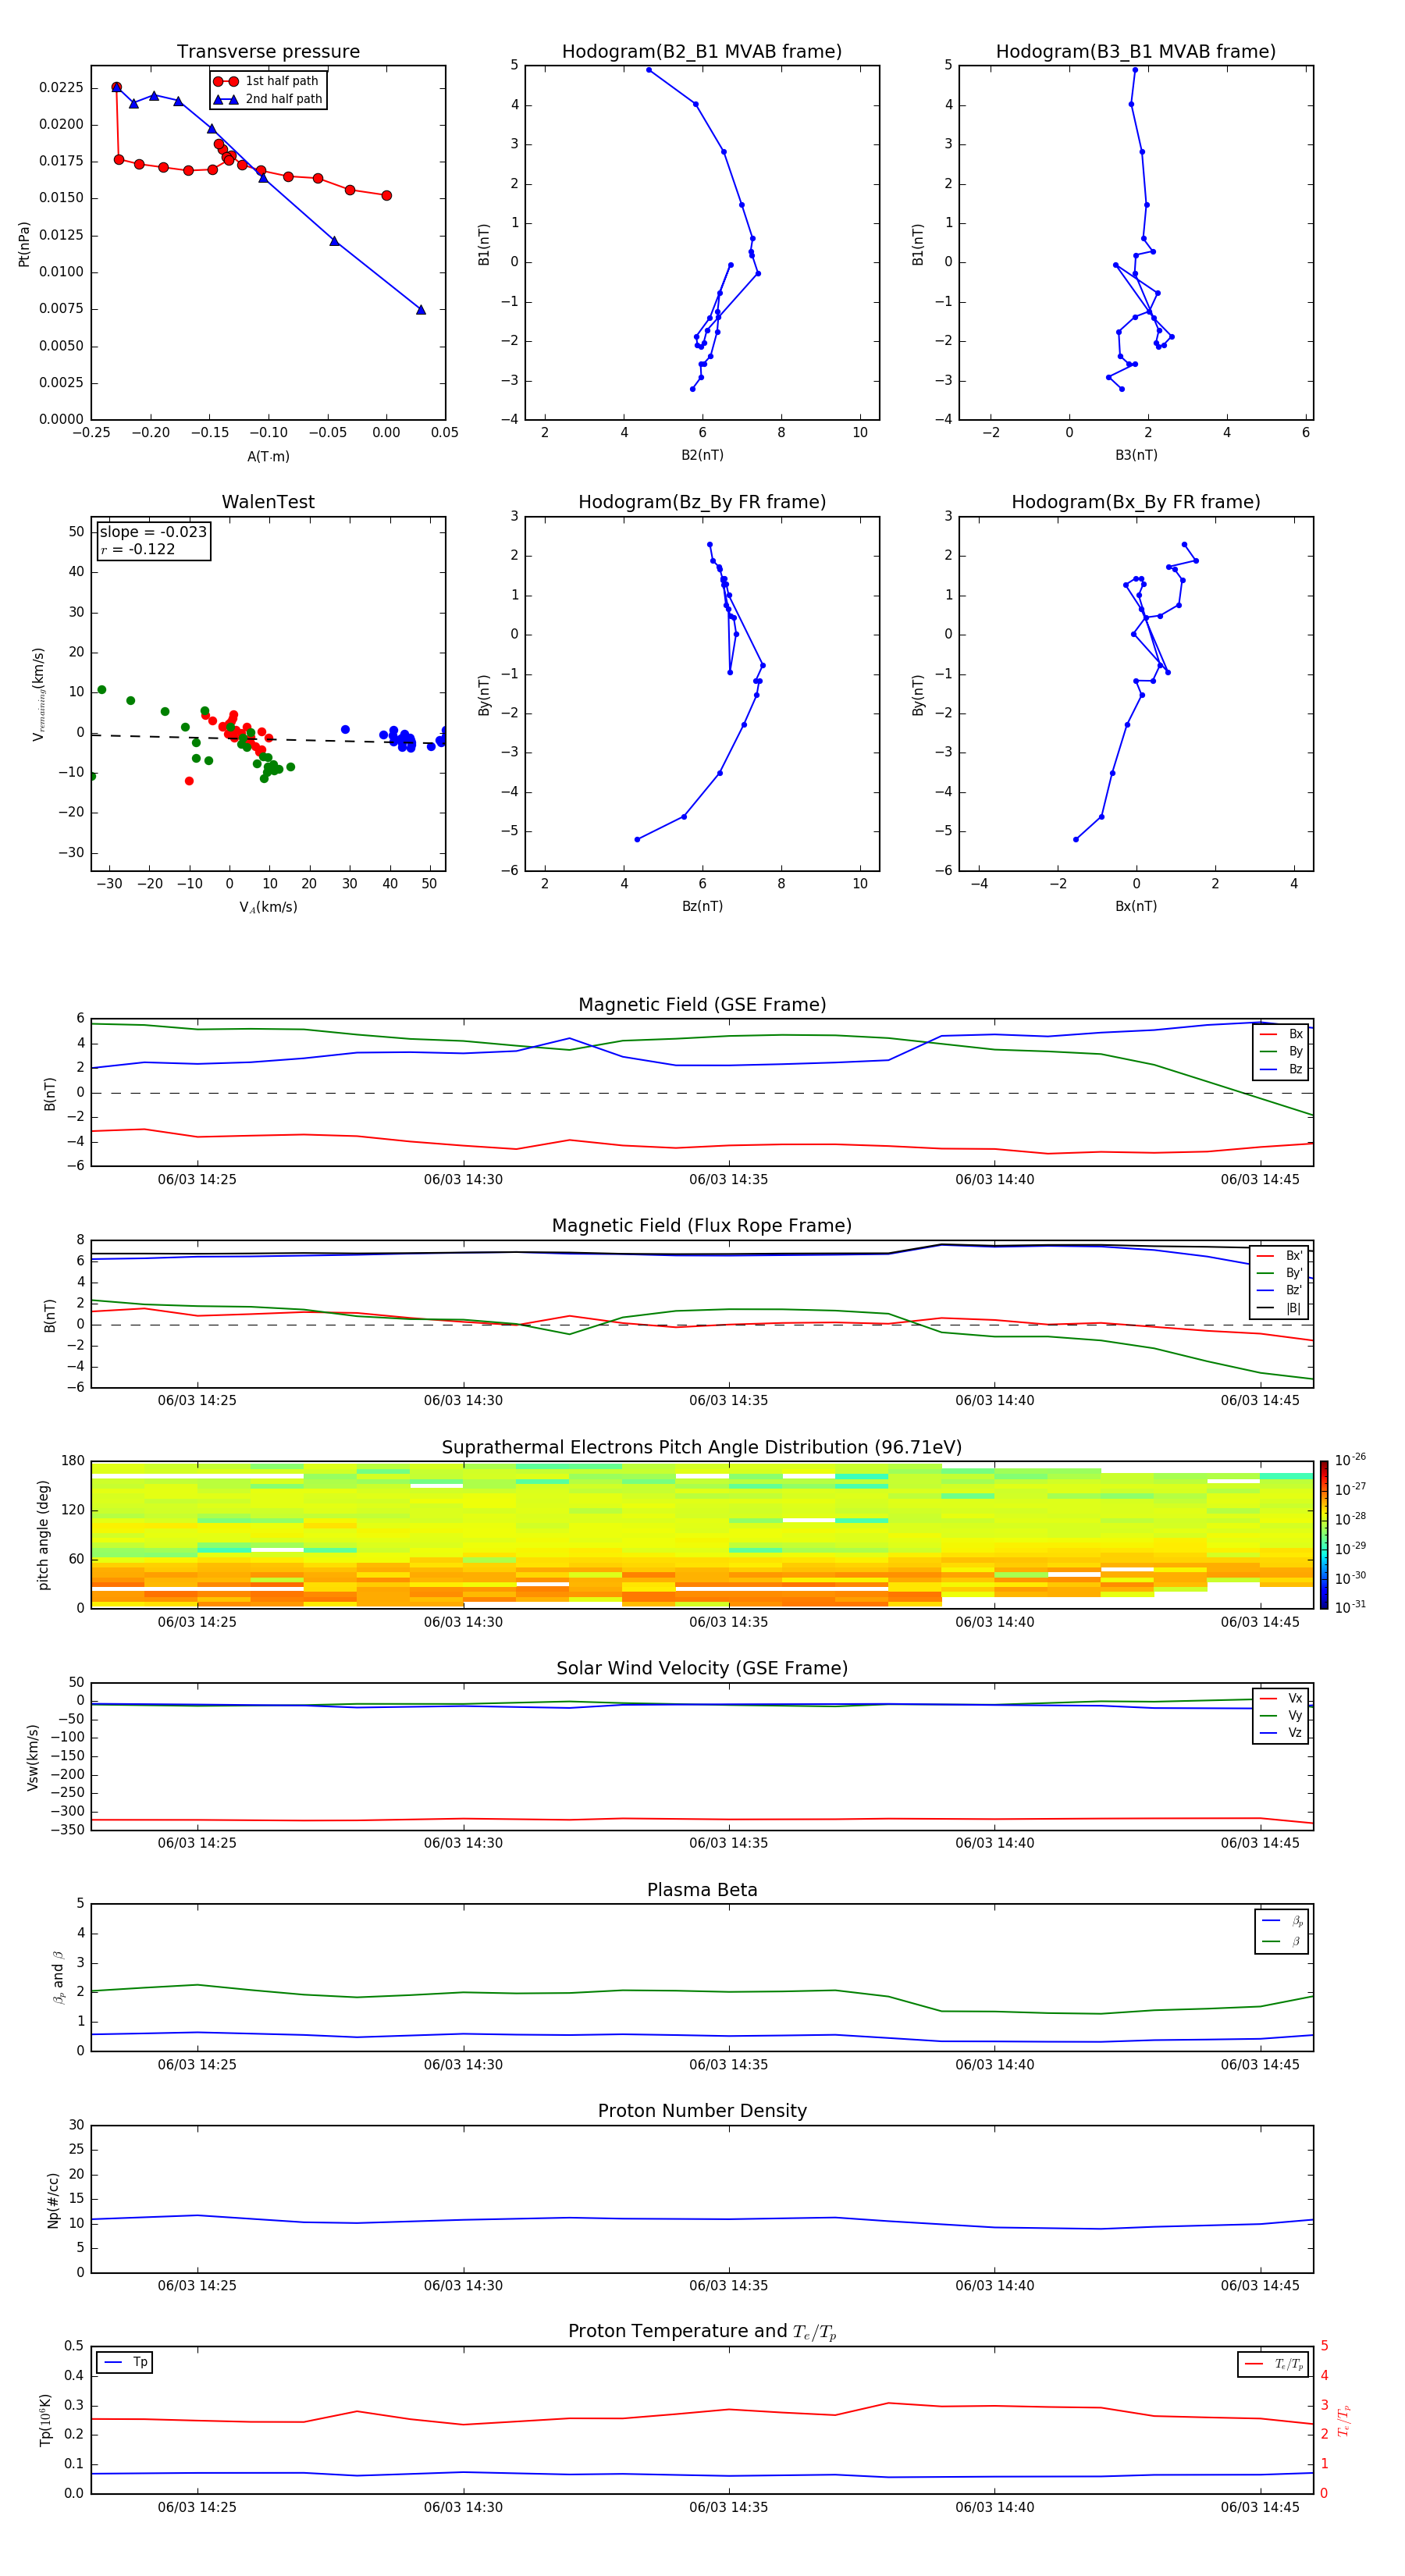The image size is (1405, 2576).
Task: Click the "Pt(nPa)" y-axis label
Action: click(x=24, y=243)
